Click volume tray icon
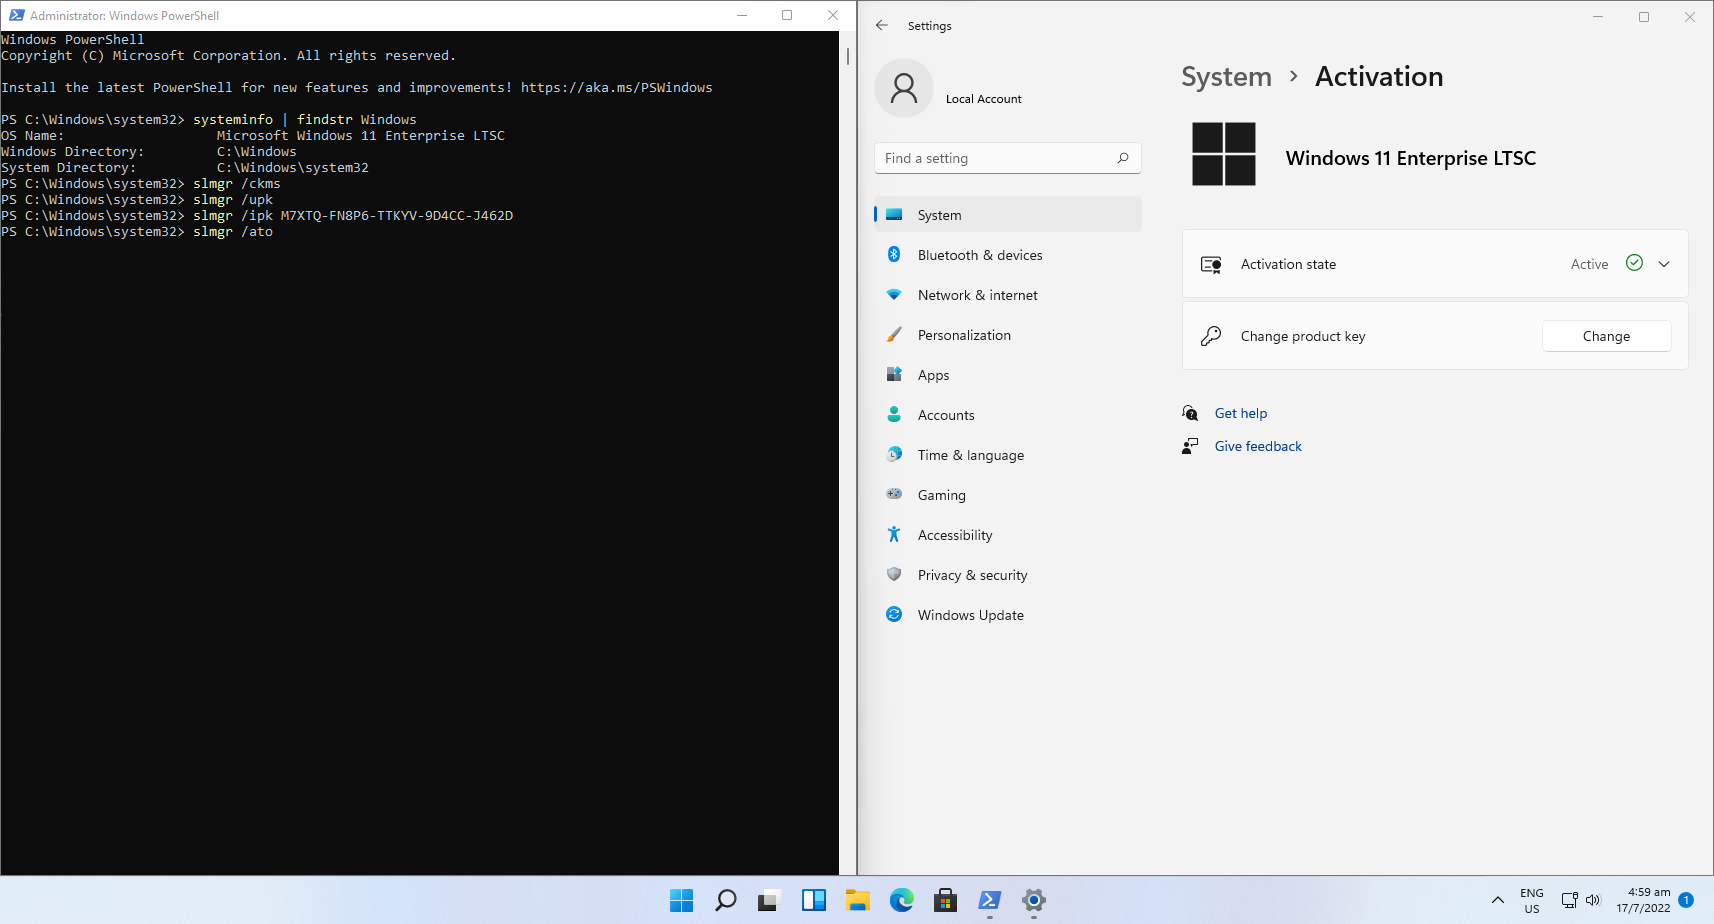1714x924 pixels. tap(1593, 900)
